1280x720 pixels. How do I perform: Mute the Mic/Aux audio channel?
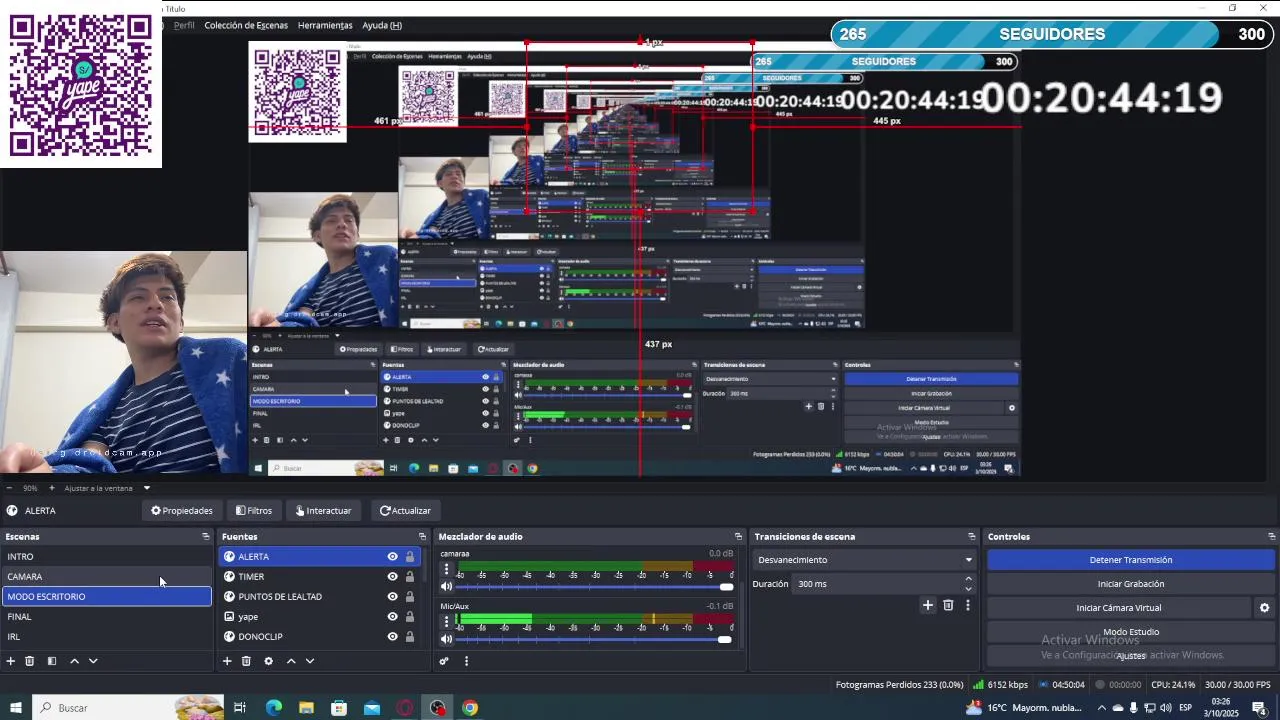click(446, 640)
